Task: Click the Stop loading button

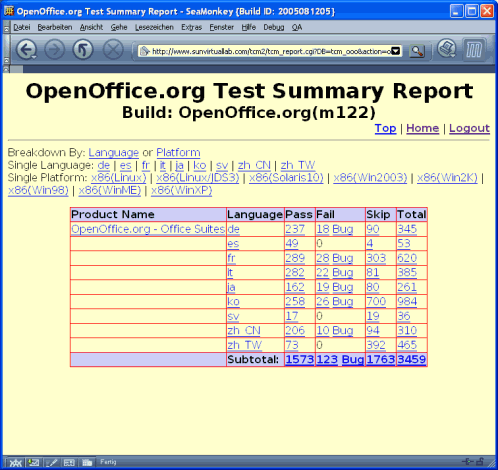Action: tap(113, 50)
